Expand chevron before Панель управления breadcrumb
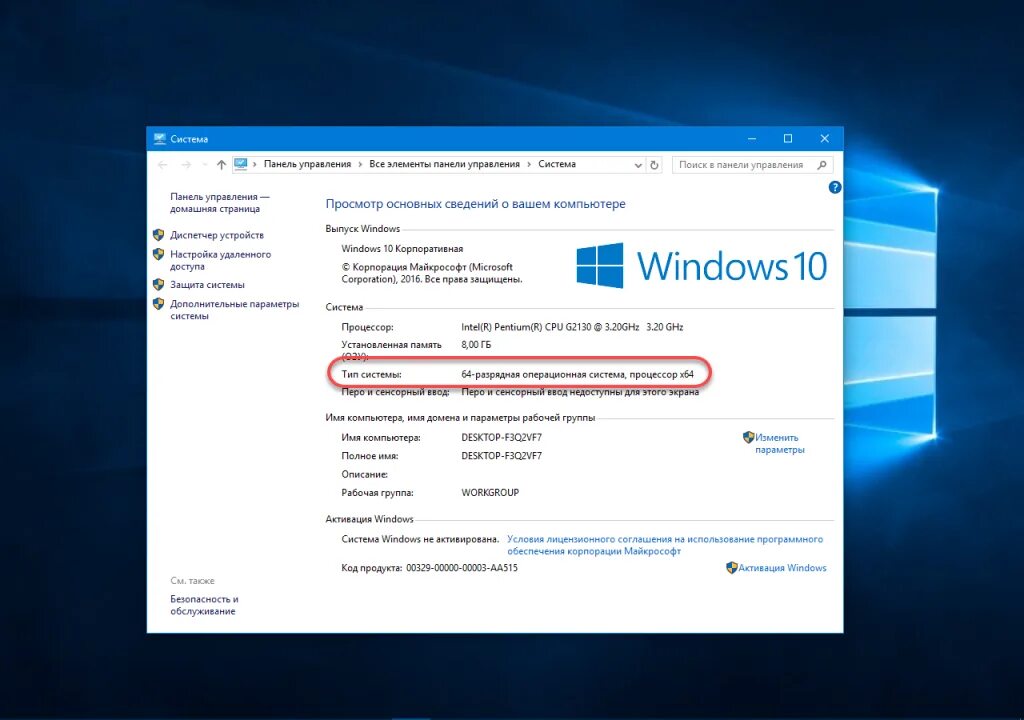The height and width of the screenshot is (720, 1024). pyautogui.click(x=255, y=165)
